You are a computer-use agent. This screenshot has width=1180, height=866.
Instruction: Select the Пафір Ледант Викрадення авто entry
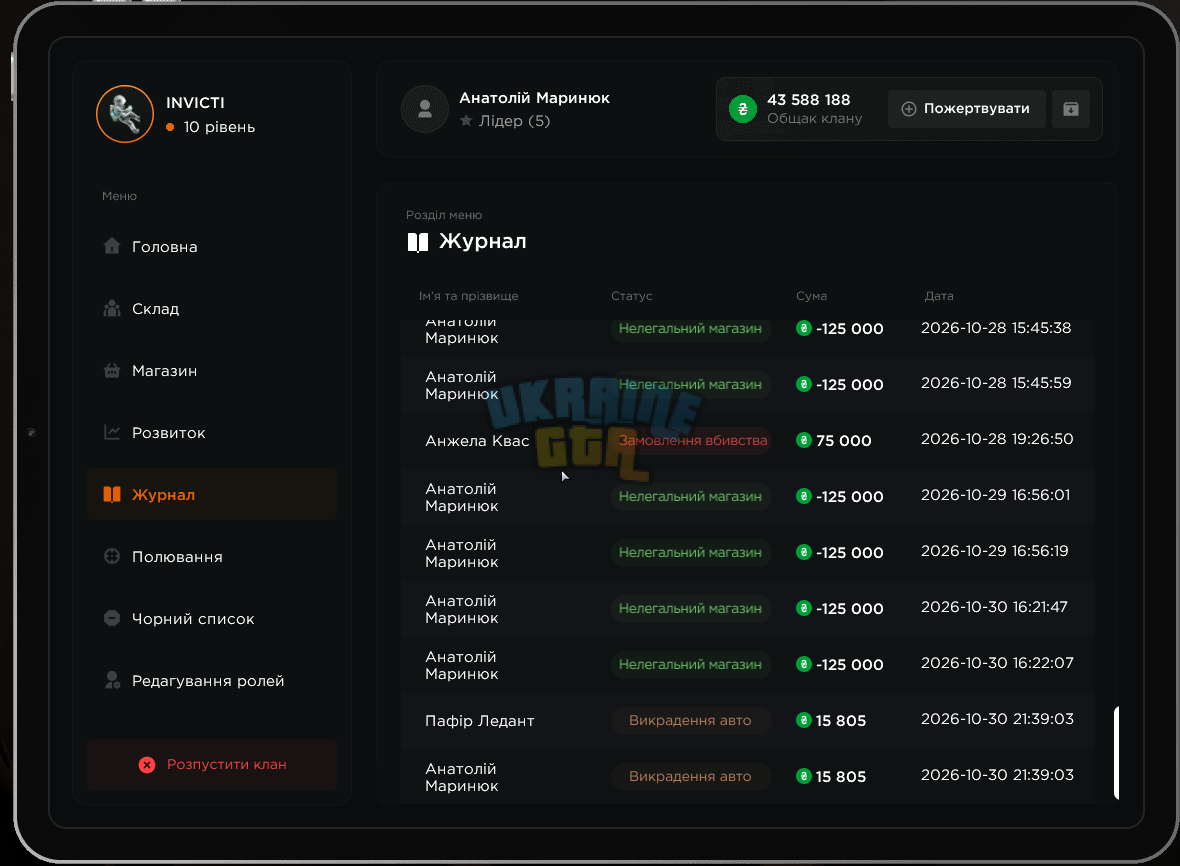(x=747, y=720)
